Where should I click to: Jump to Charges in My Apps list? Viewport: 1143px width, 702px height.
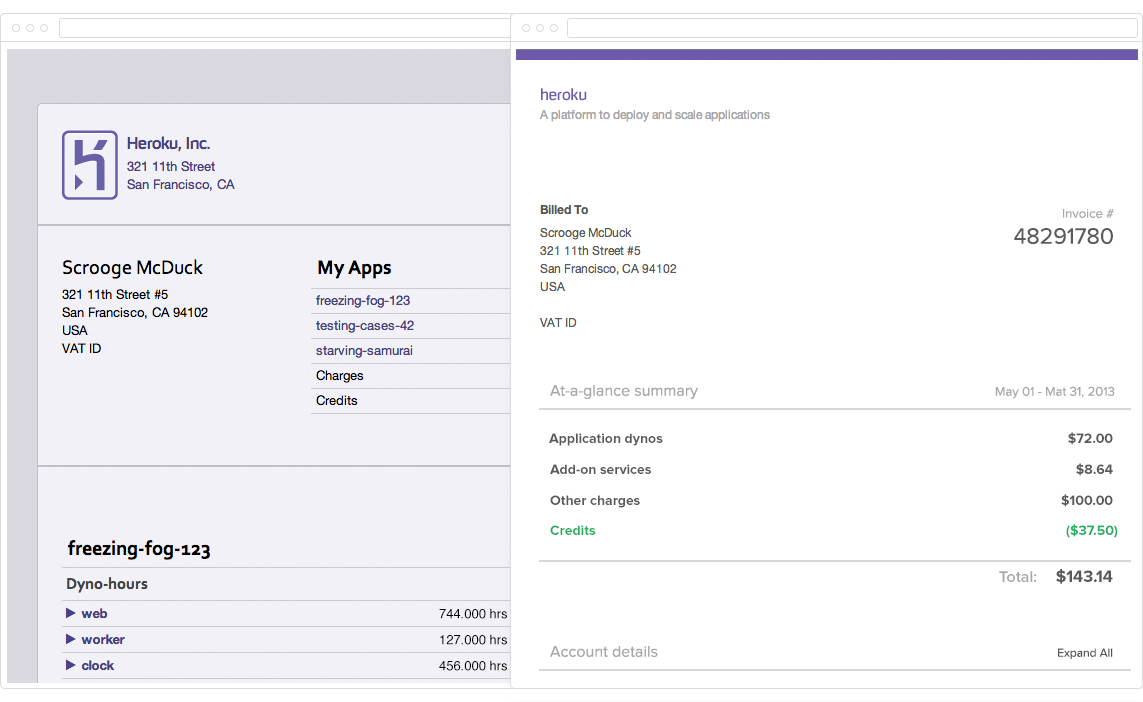coord(340,375)
